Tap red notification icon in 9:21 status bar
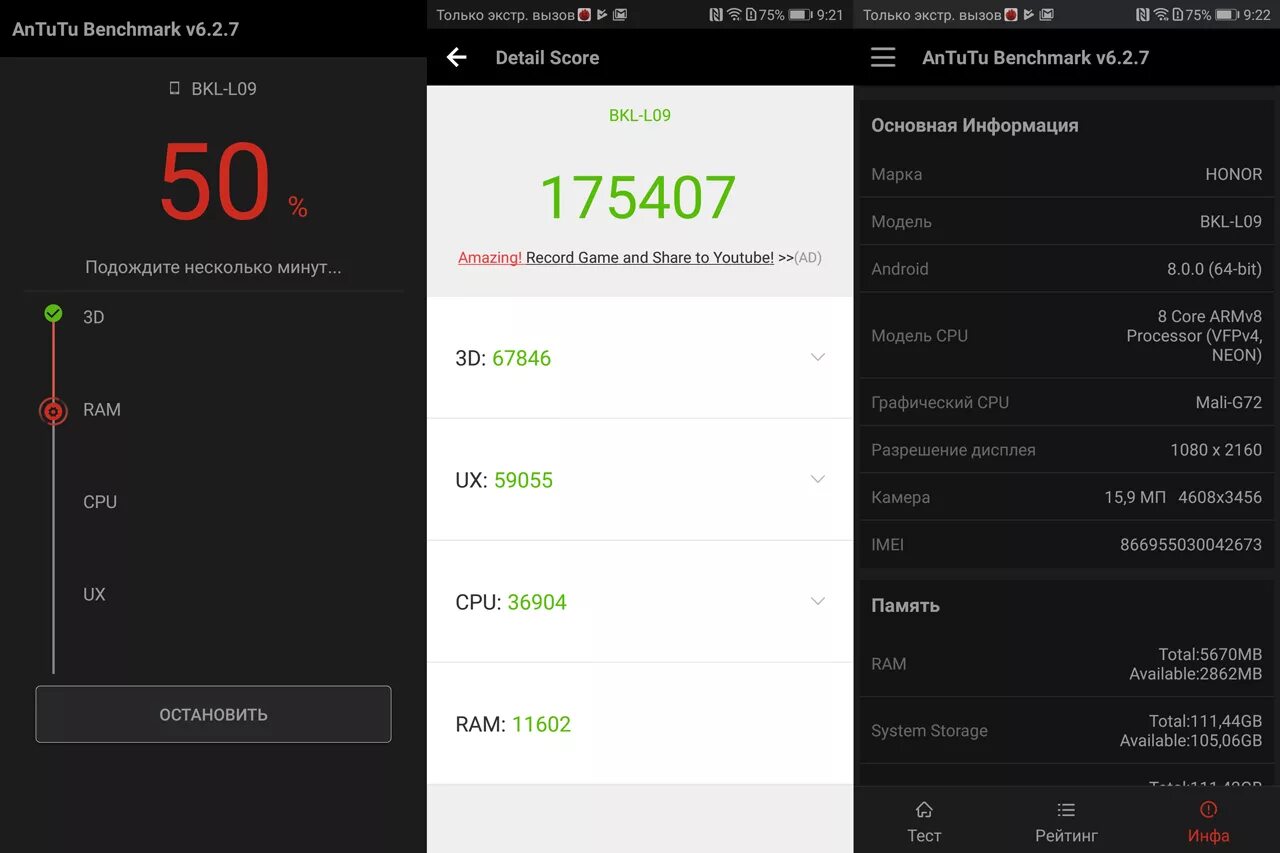 click(585, 15)
